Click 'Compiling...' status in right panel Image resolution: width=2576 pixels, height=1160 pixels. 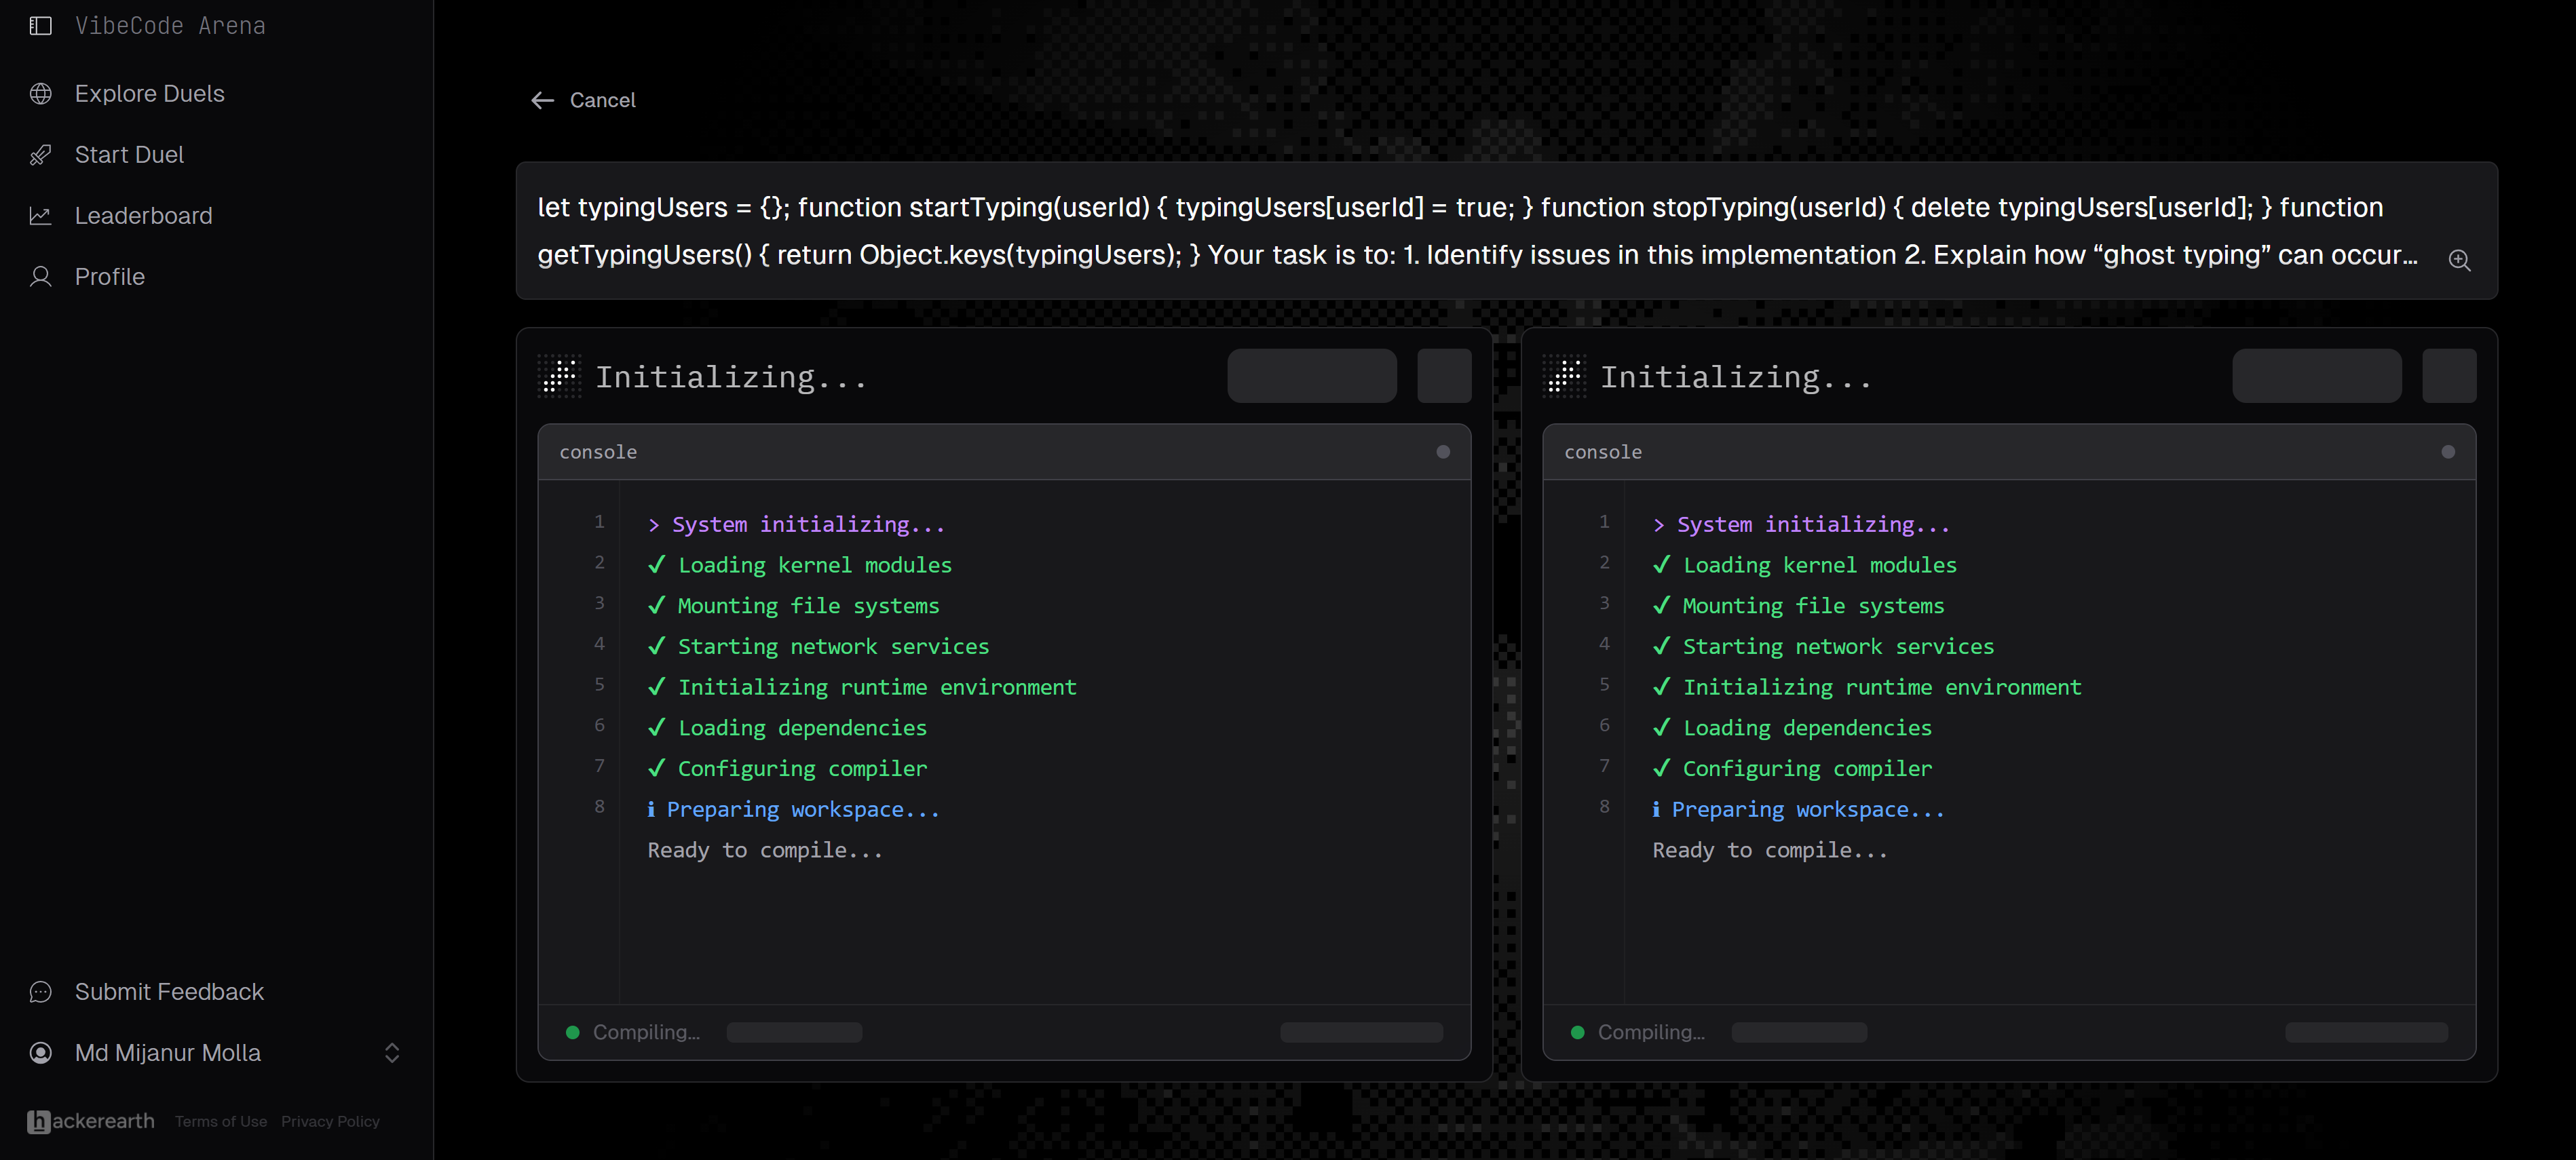[1651, 1032]
